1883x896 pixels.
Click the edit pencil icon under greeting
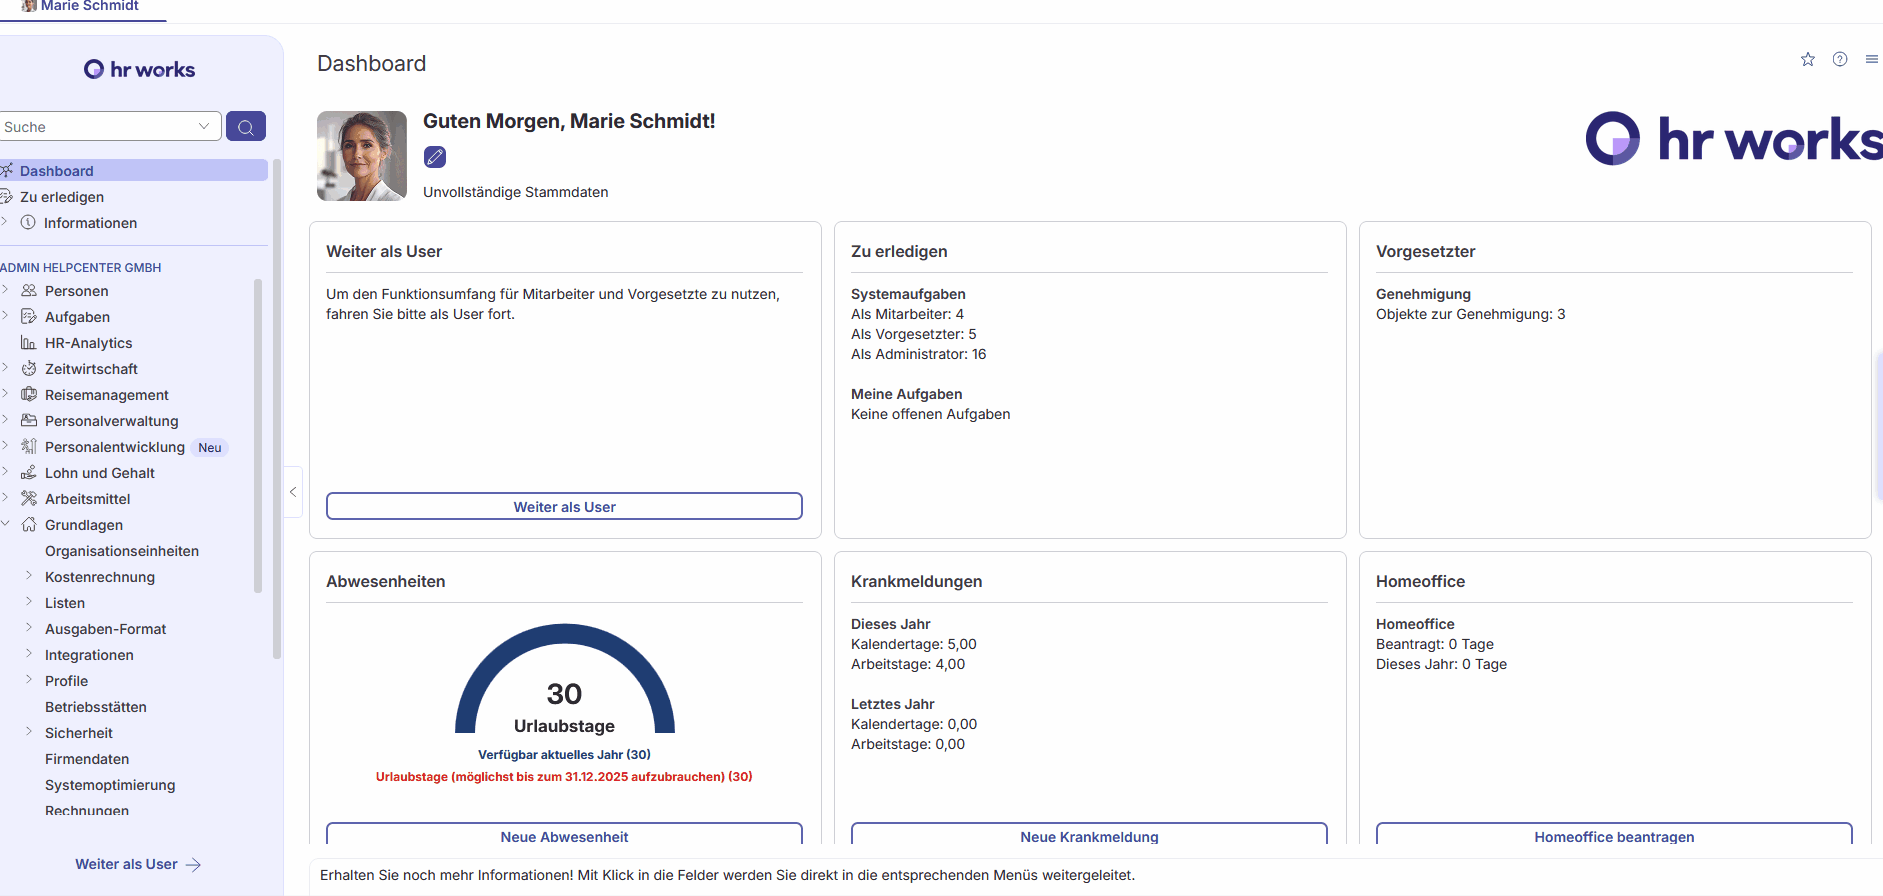pyautogui.click(x=435, y=157)
